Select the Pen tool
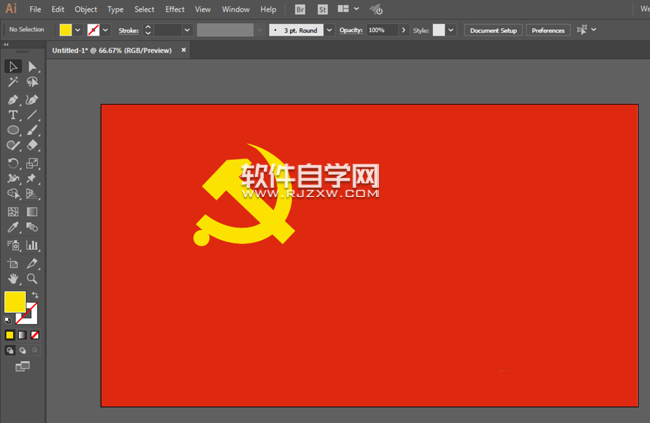 tap(13, 100)
